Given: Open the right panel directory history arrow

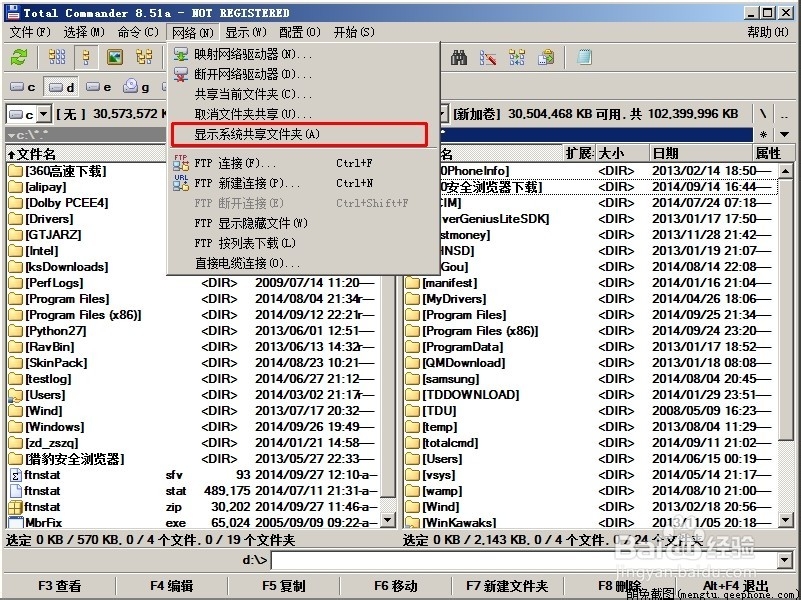Looking at the screenshot, I should click(785, 135).
